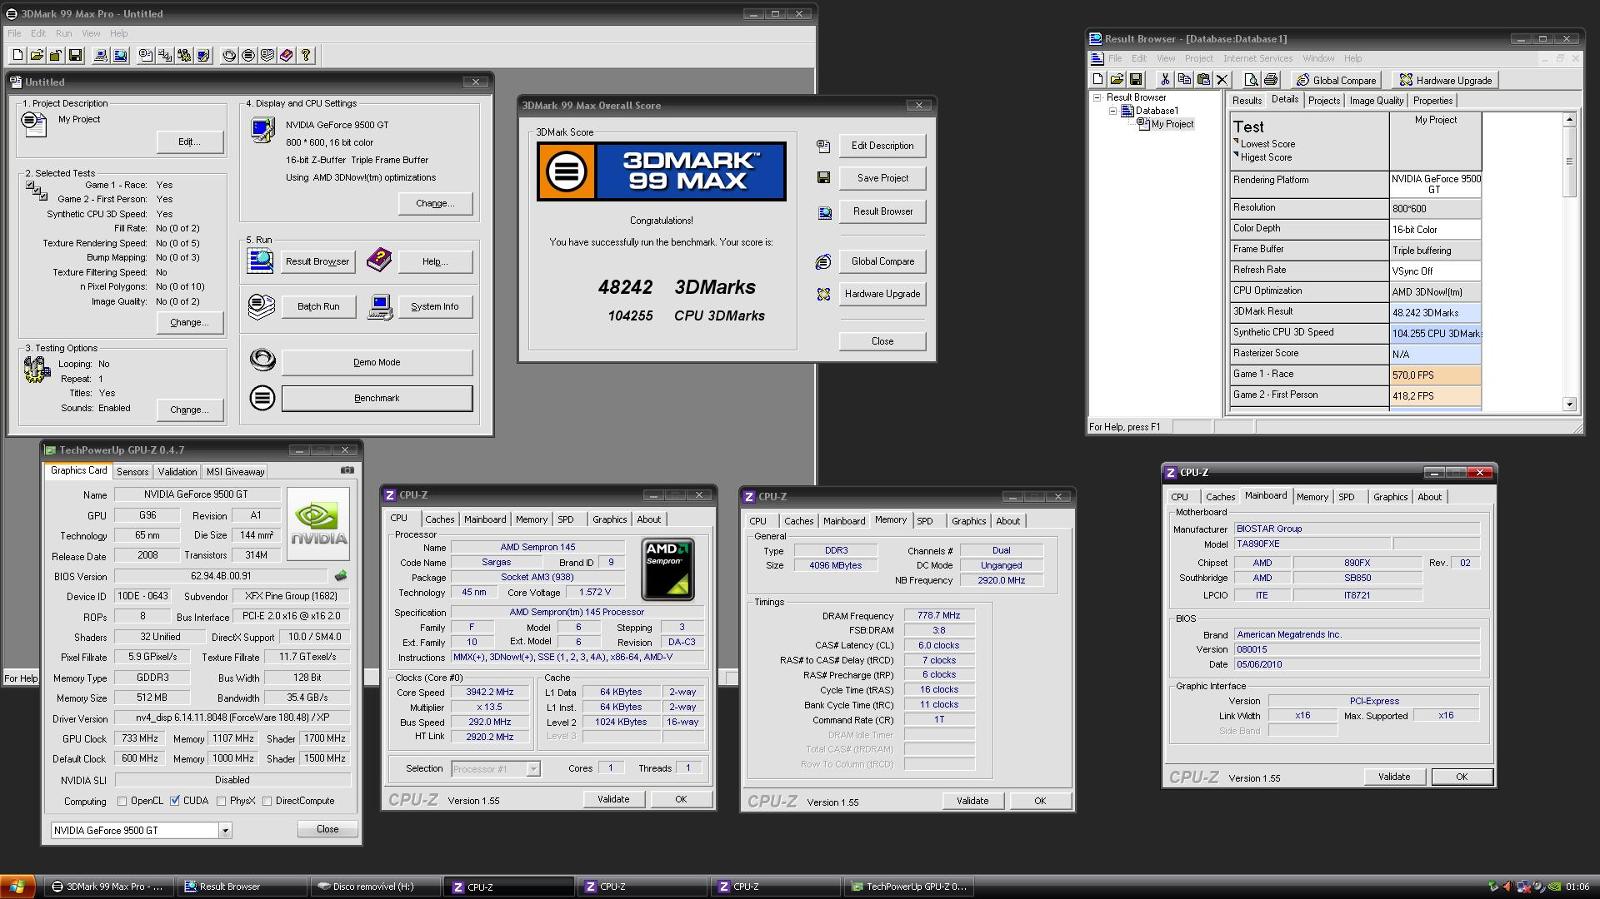Click the Change... button in Display and CPU Settings
Screen dimensions: 1600x899
(434, 203)
